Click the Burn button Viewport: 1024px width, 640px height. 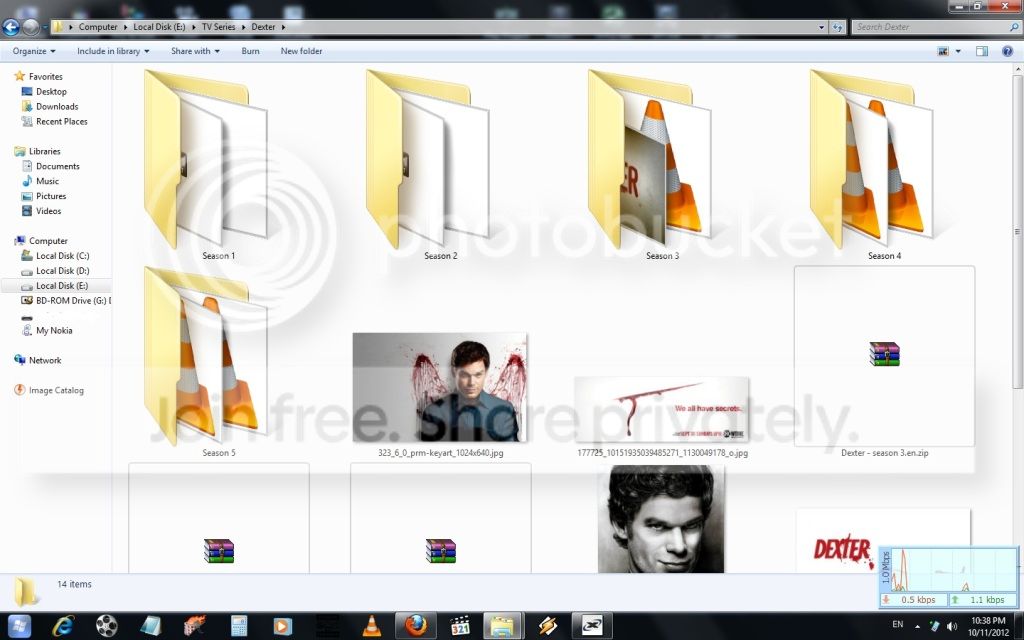pyautogui.click(x=250, y=51)
